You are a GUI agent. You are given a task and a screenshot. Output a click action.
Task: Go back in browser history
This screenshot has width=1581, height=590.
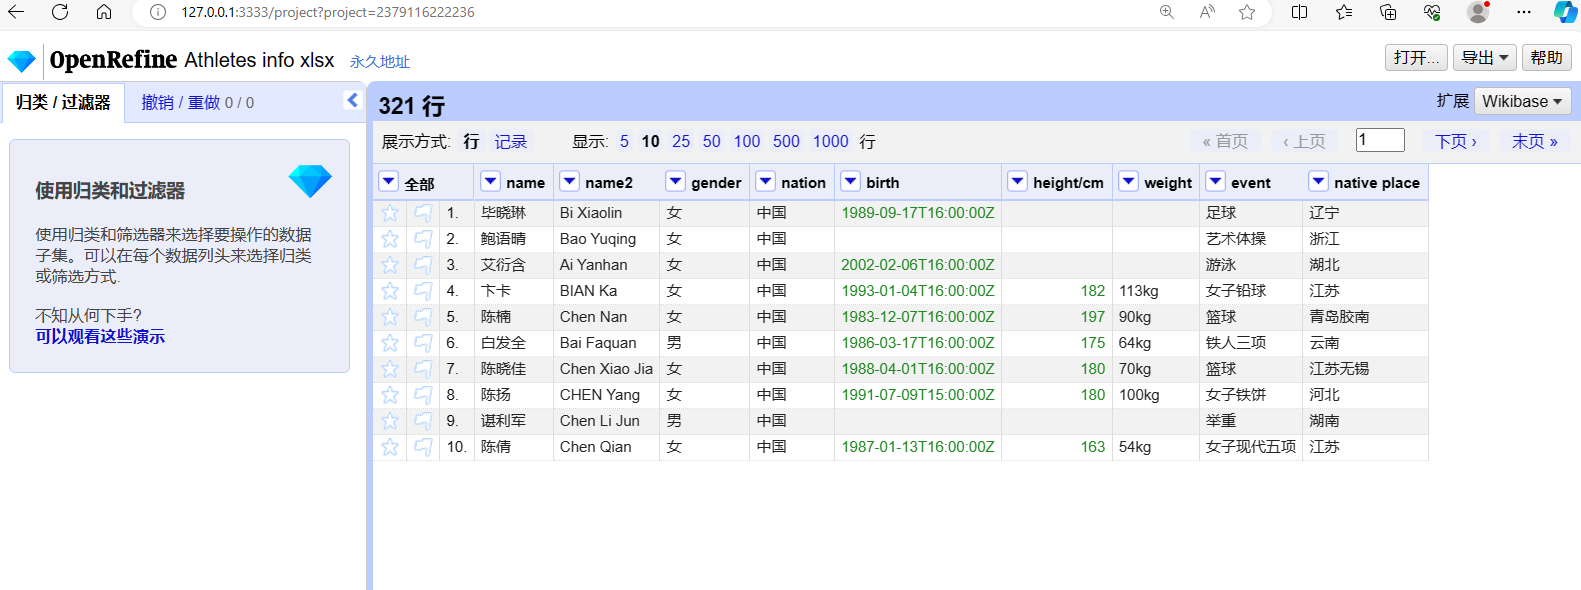pyautogui.click(x=16, y=12)
